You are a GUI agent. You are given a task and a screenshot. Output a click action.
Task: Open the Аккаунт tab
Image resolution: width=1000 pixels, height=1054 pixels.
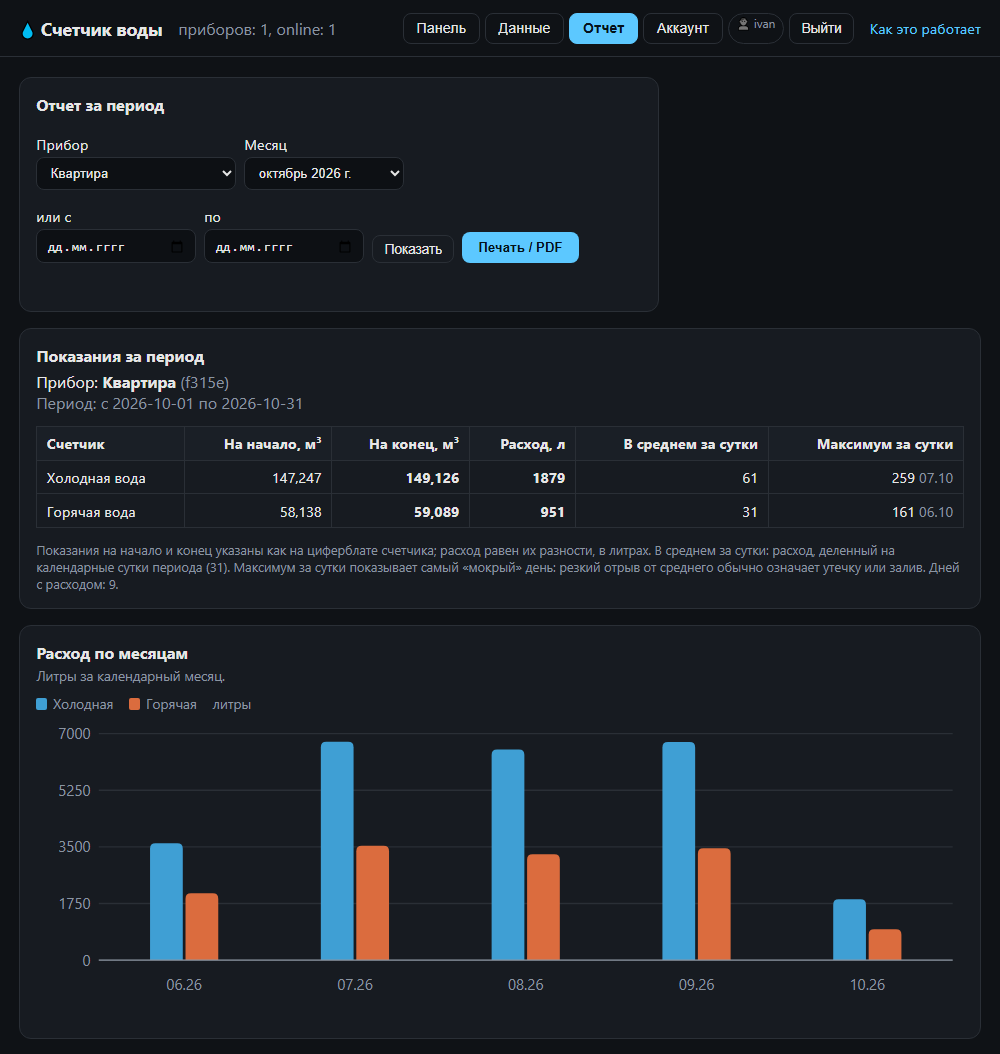click(x=683, y=28)
